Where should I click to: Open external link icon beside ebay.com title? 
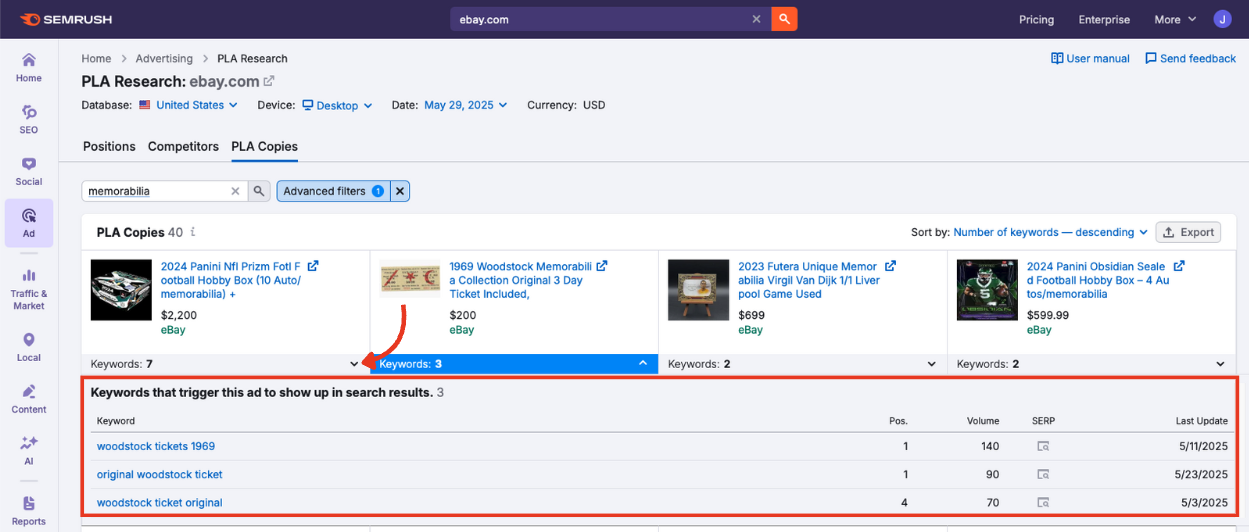[269, 81]
